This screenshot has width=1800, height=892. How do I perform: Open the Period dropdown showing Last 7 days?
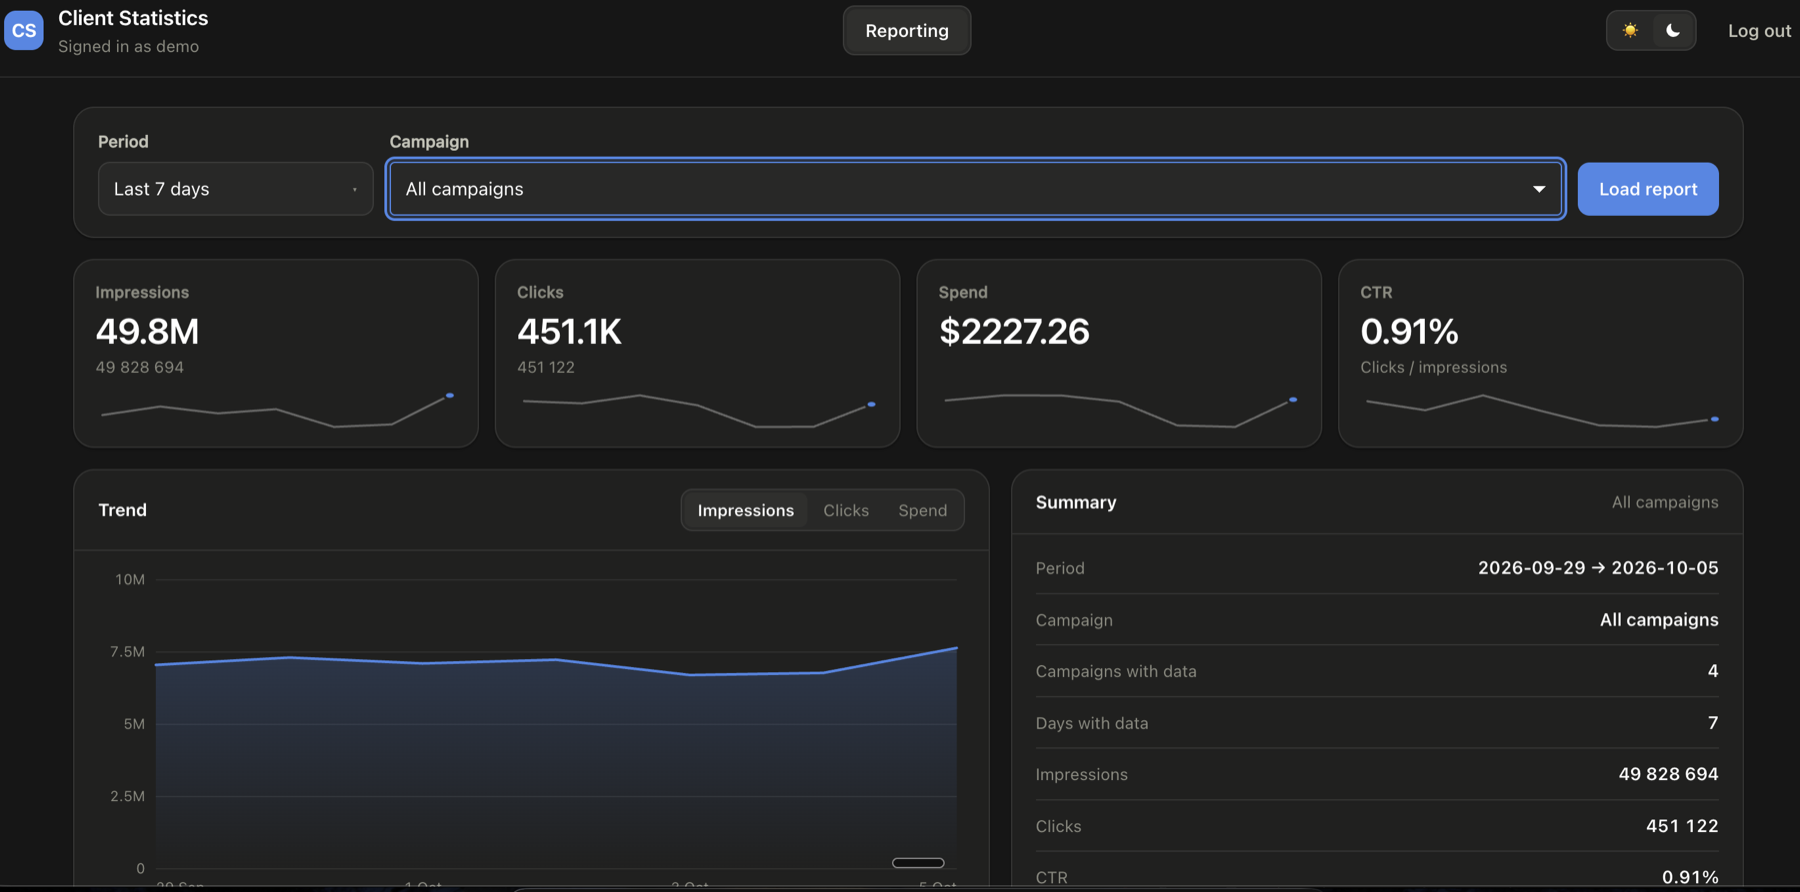[x=235, y=189]
